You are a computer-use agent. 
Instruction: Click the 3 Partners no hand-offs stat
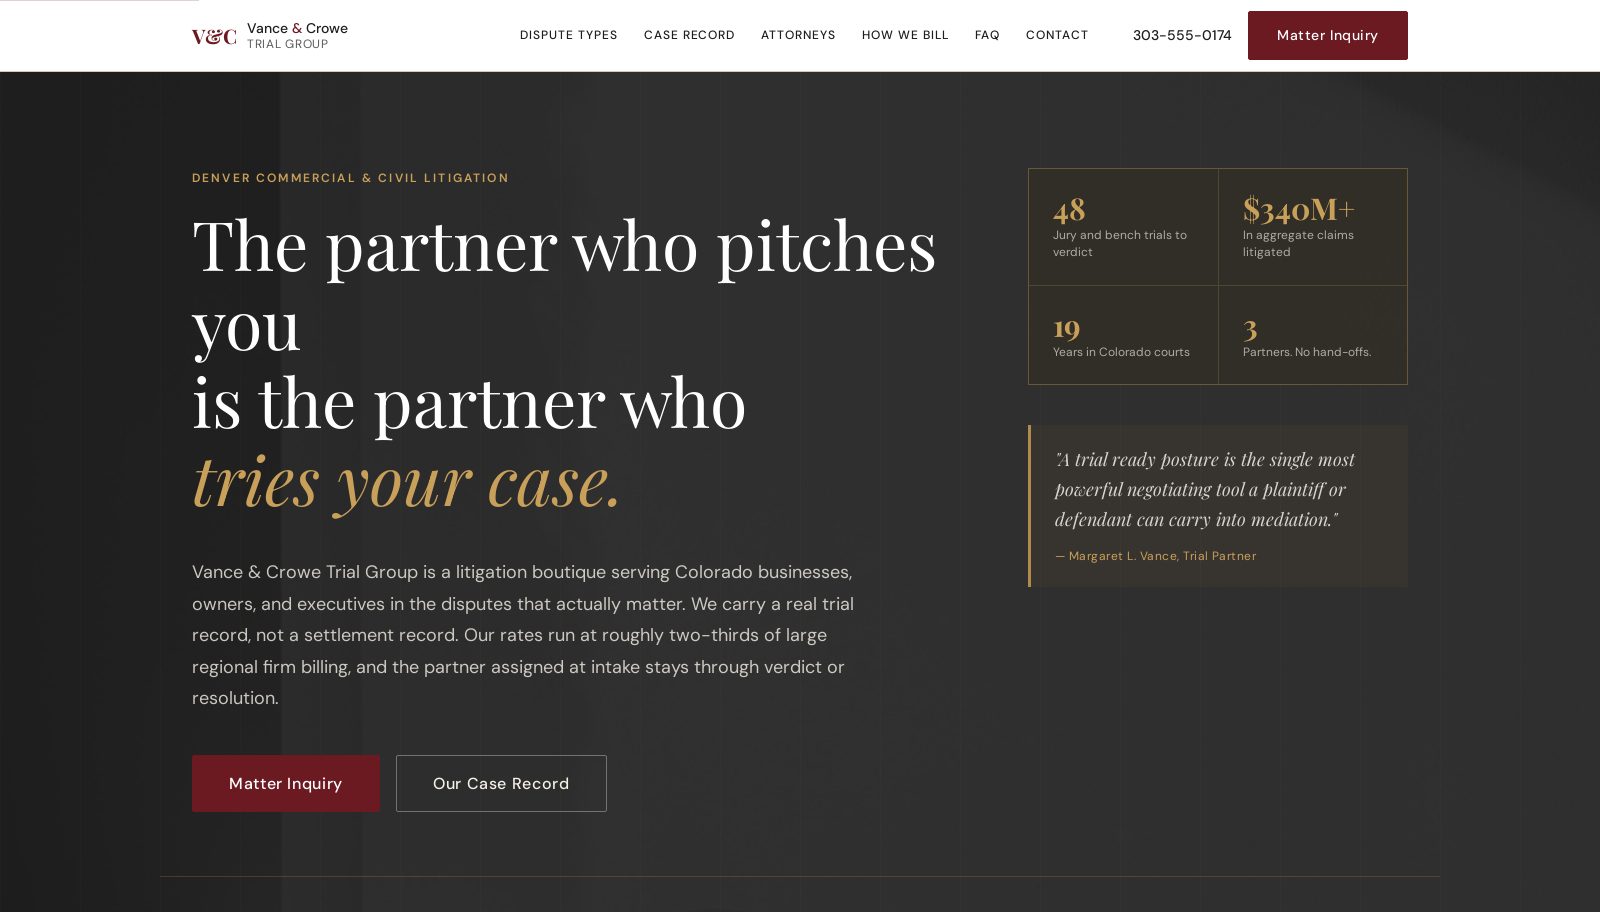pyautogui.click(x=1313, y=335)
